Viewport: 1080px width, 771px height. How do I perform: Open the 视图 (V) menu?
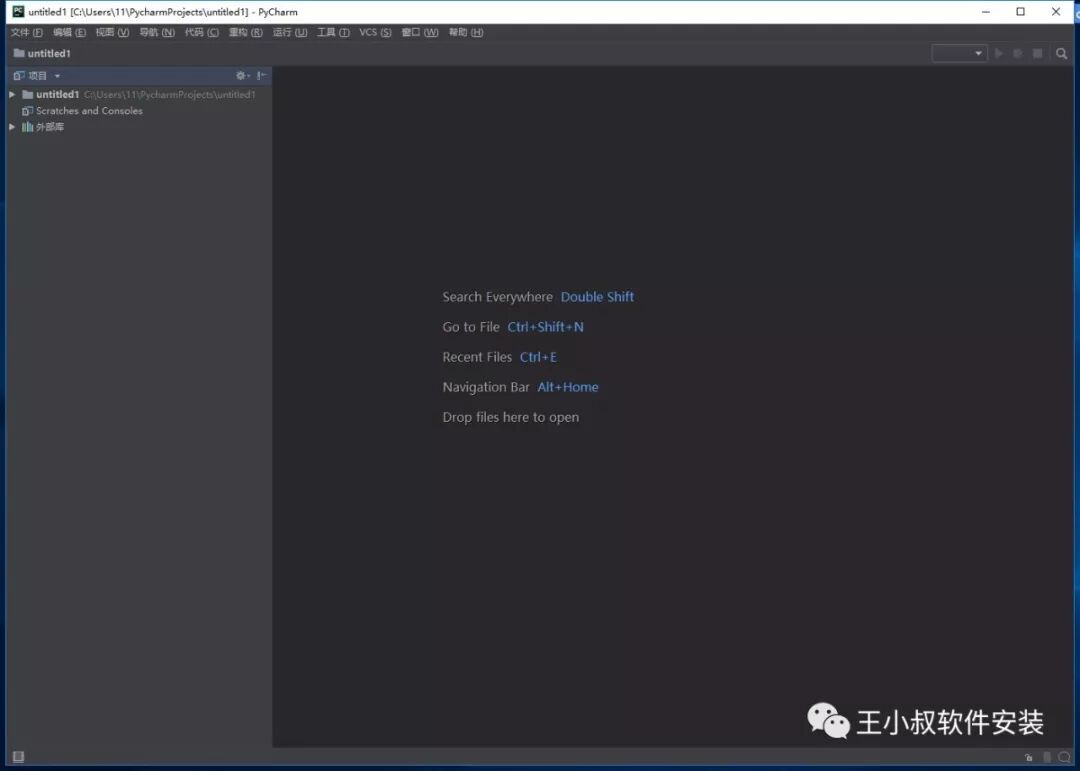[x=112, y=32]
